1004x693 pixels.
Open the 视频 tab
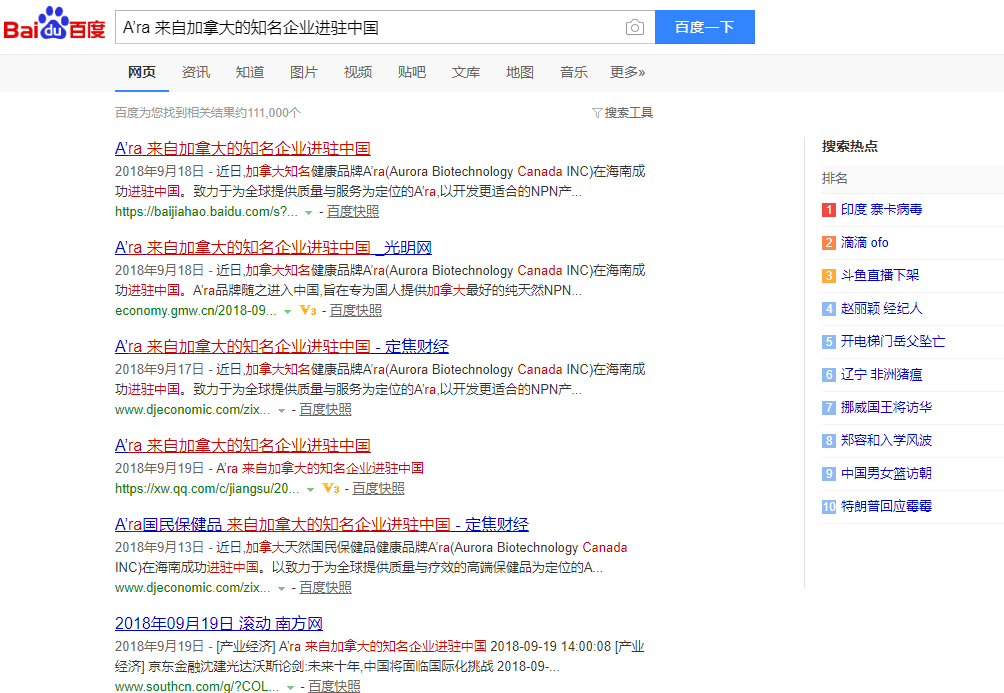click(x=357, y=72)
